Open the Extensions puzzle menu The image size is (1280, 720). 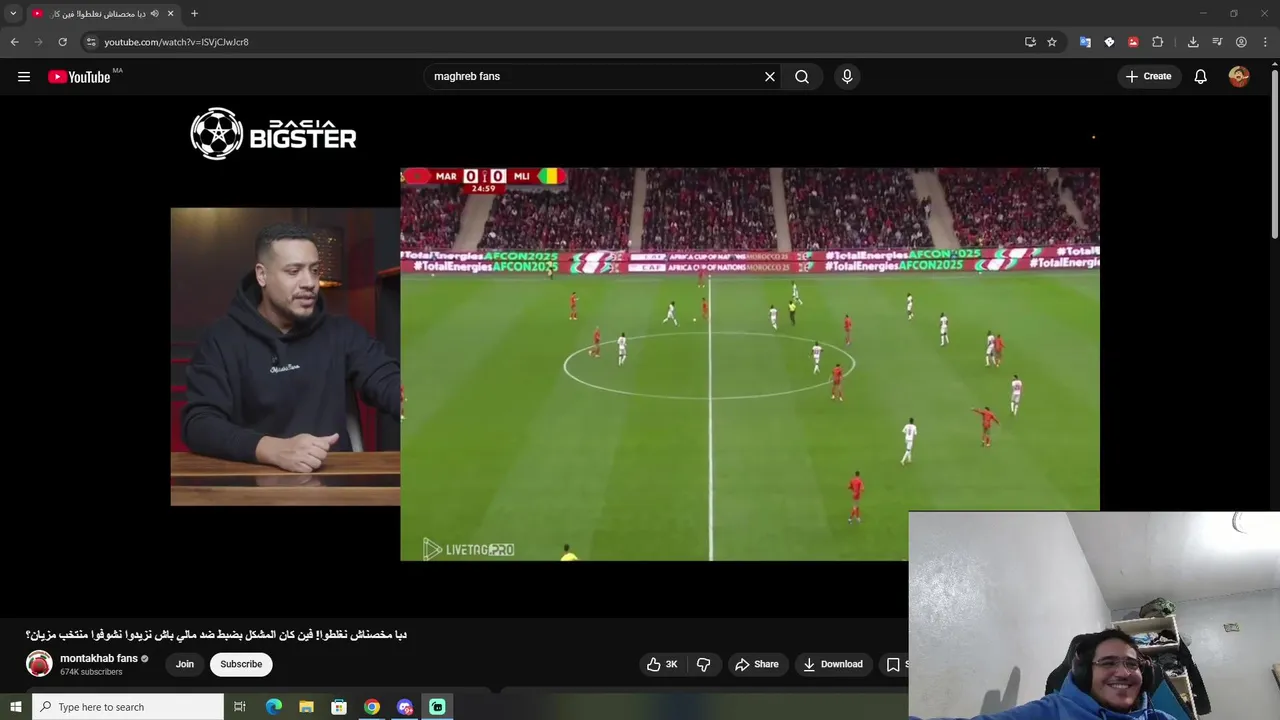1158,42
